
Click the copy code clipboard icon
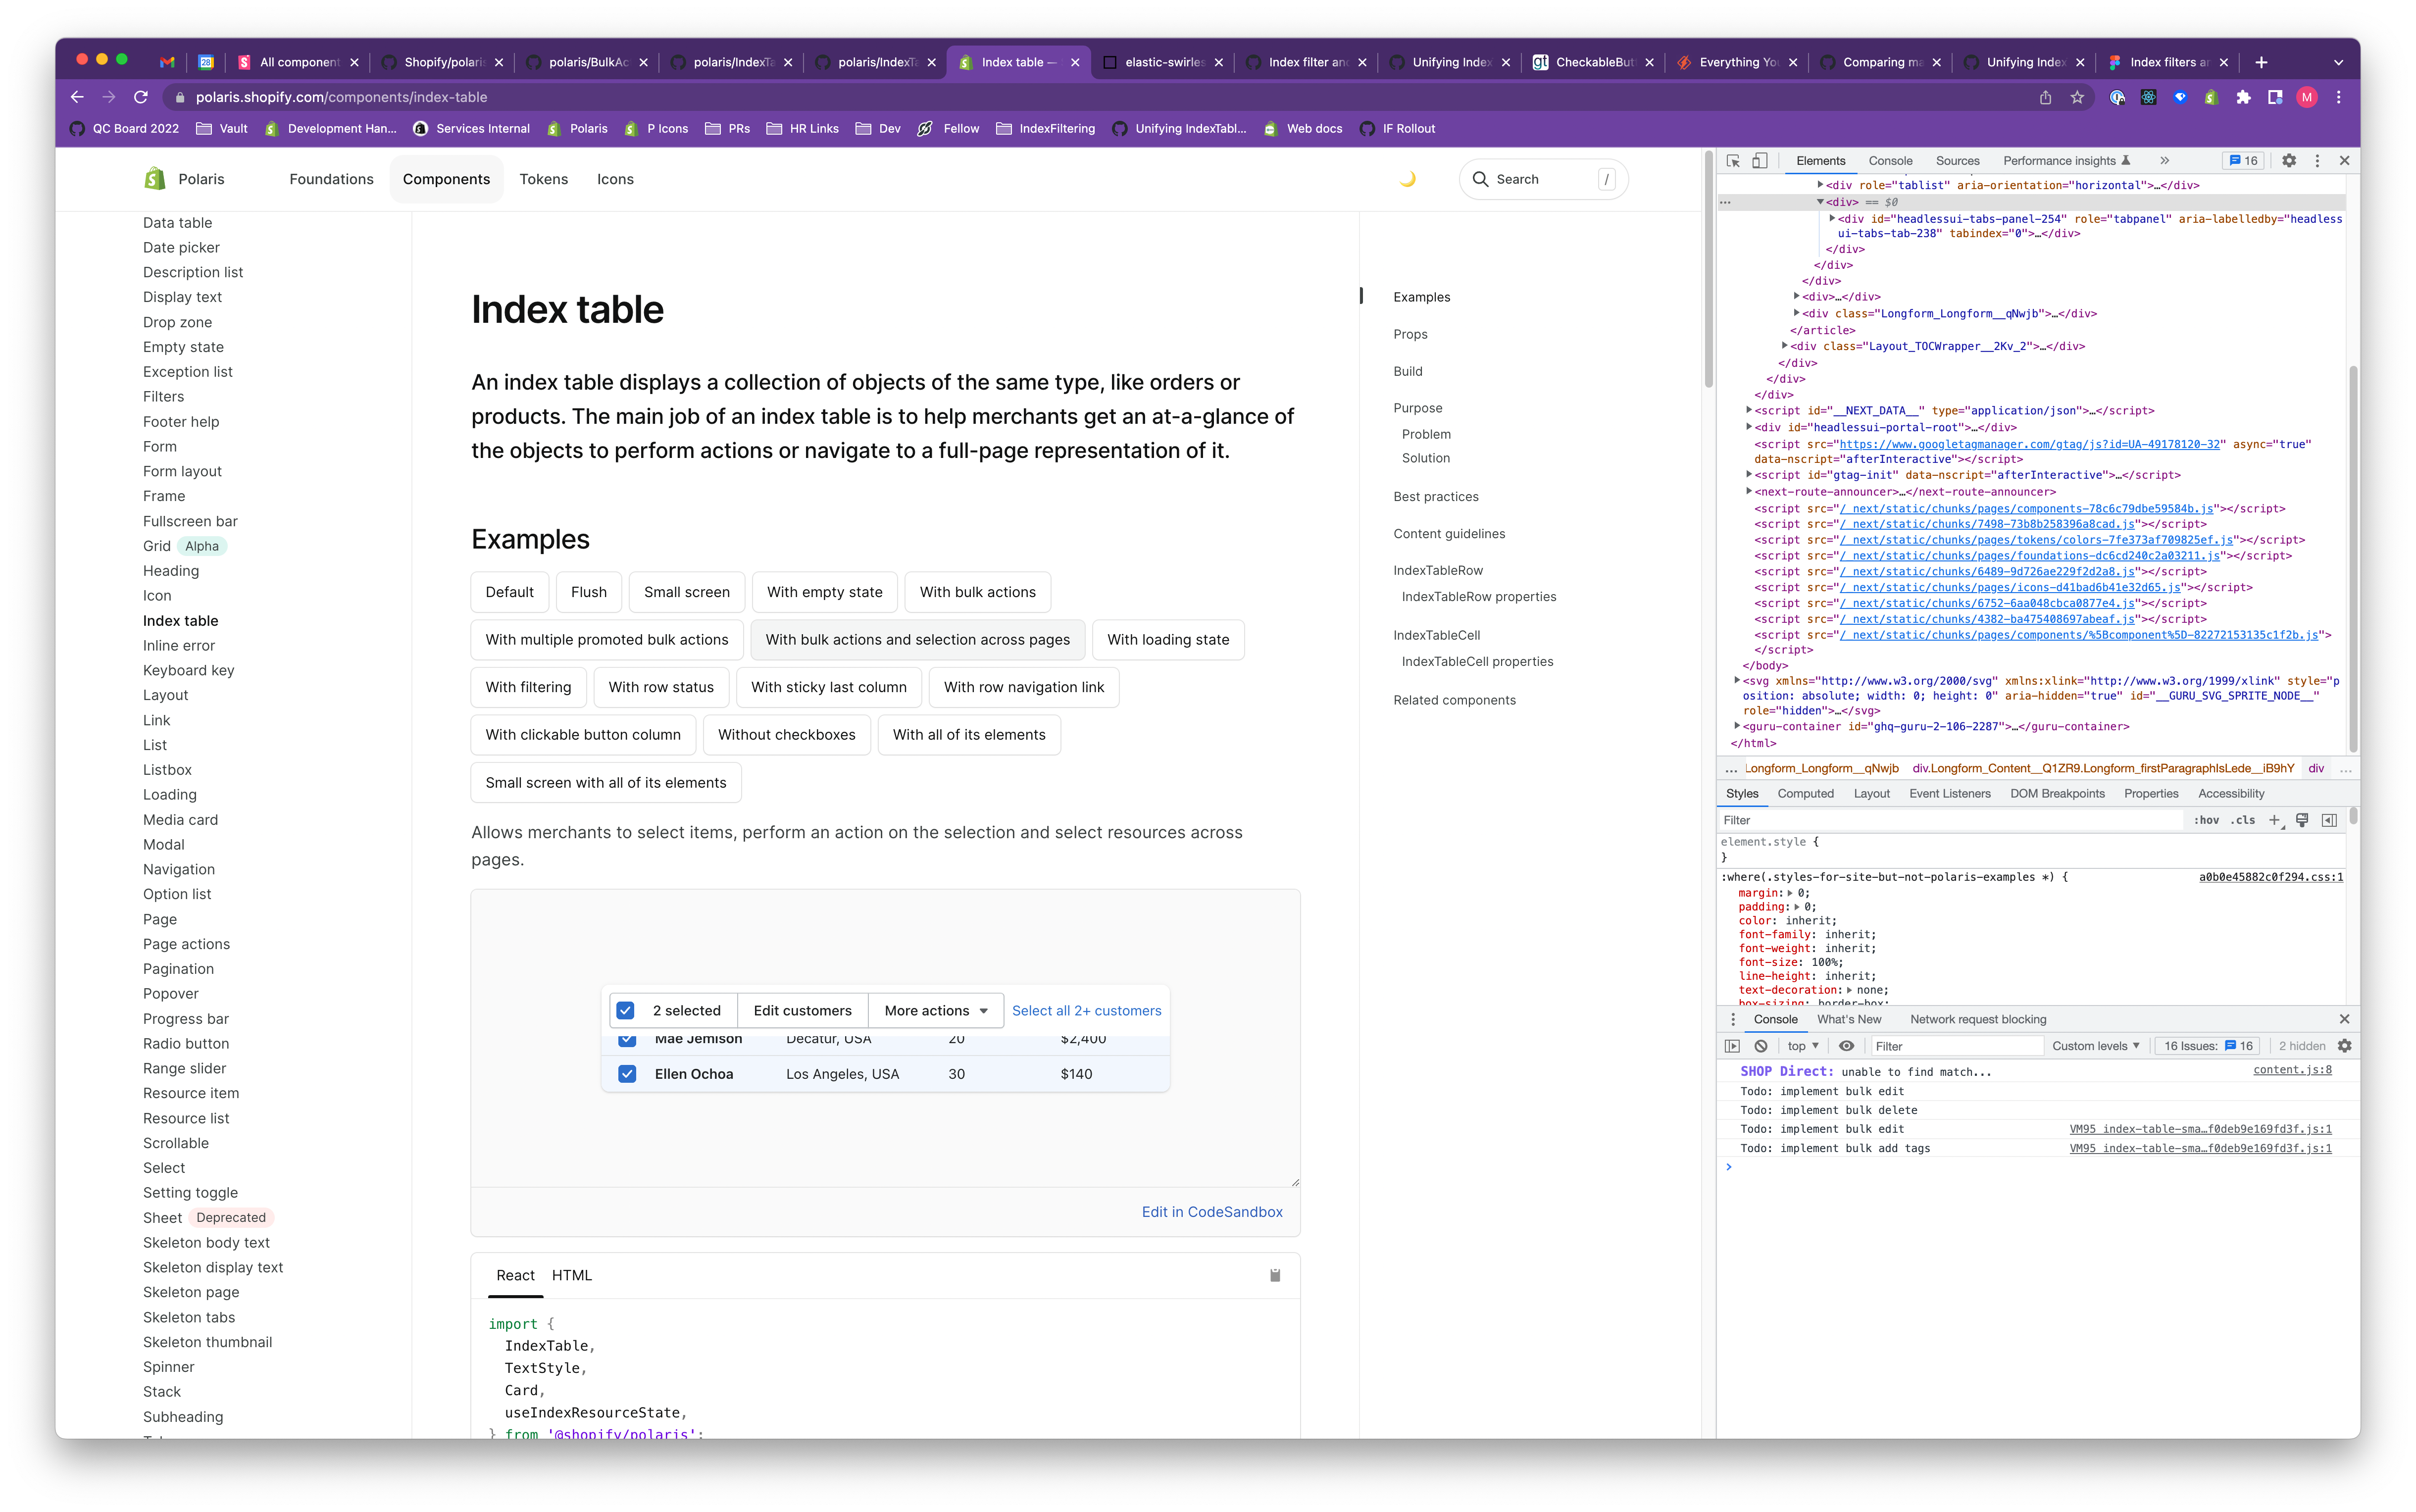point(1275,1275)
